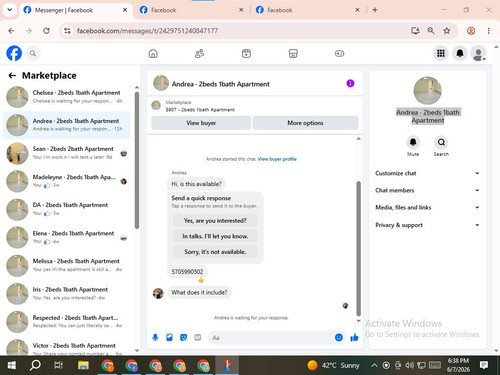
Task: Open the Facebook menu grid icon
Action: (441, 53)
